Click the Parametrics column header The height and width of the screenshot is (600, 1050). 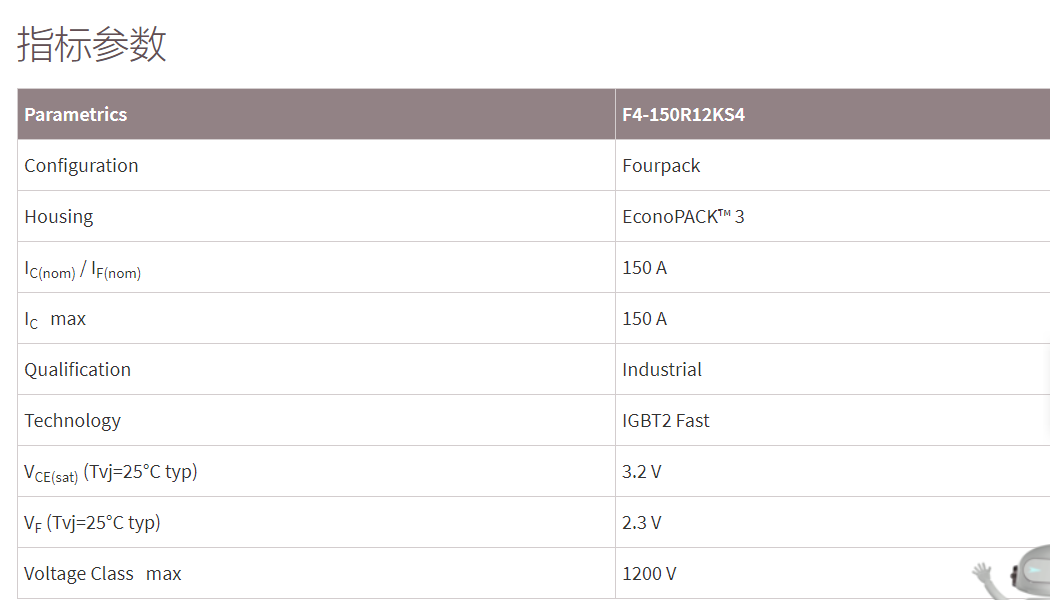[x=76, y=114]
